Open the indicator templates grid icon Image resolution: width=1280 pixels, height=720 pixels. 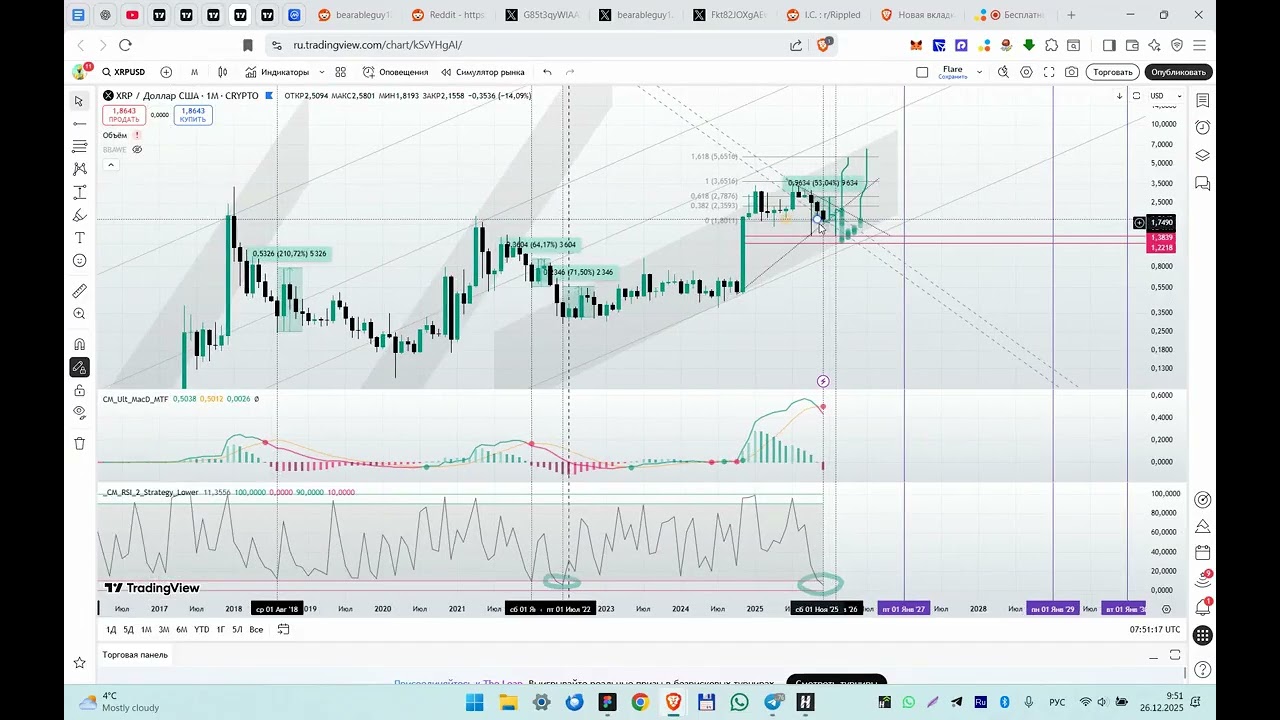tap(341, 72)
